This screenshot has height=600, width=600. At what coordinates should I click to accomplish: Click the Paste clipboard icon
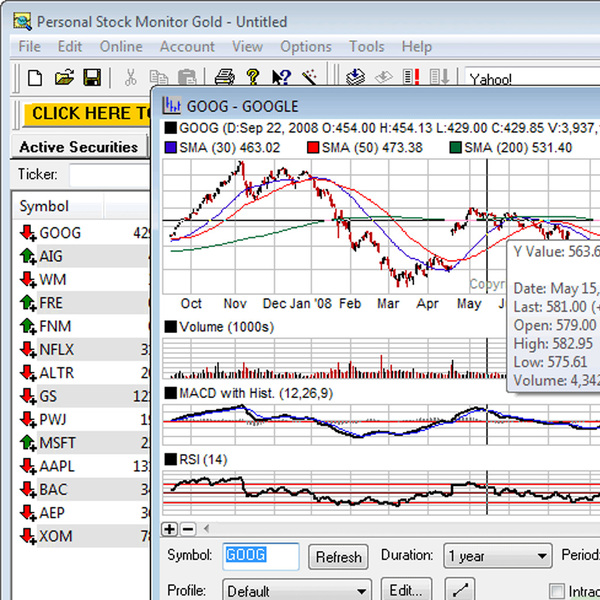[x=187, y=77]
